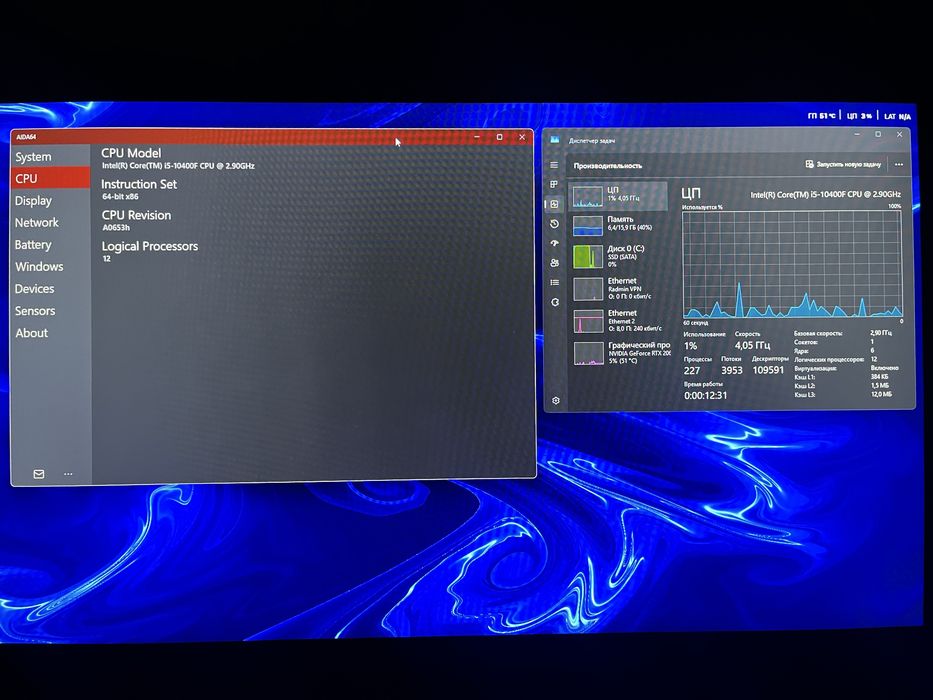Open Services icon in Task Manager
This screenshot has width=933, height=700.
point(555,302)
